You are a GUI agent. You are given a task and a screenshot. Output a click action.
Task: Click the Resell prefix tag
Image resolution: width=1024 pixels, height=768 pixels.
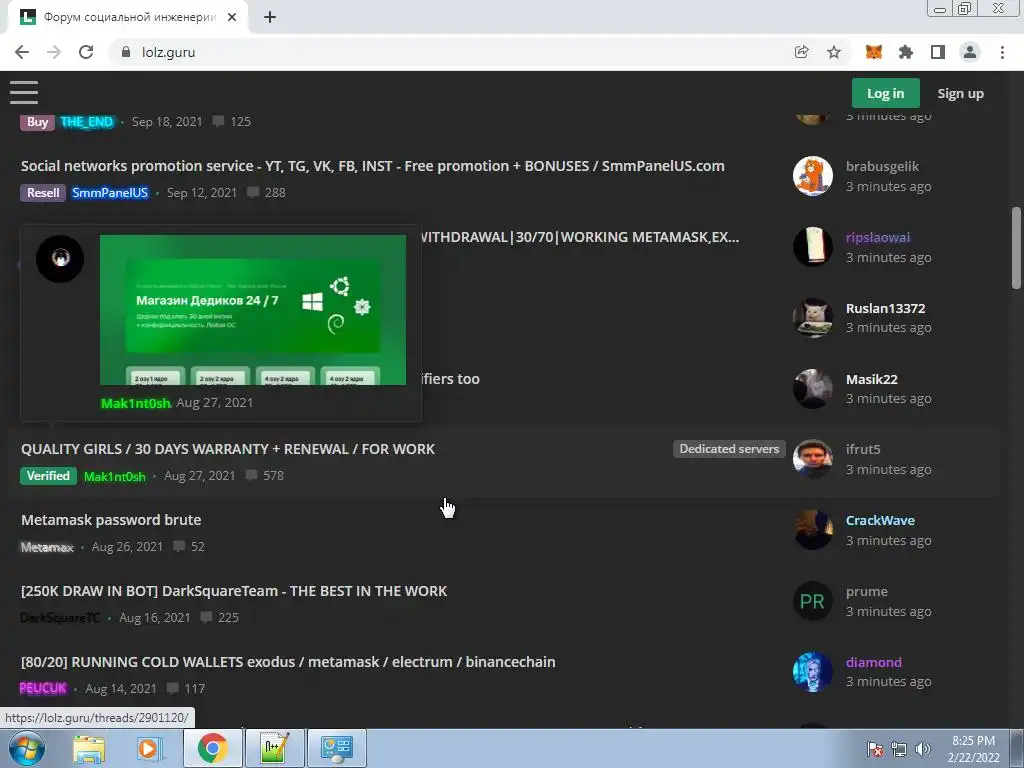pos(43,193)
